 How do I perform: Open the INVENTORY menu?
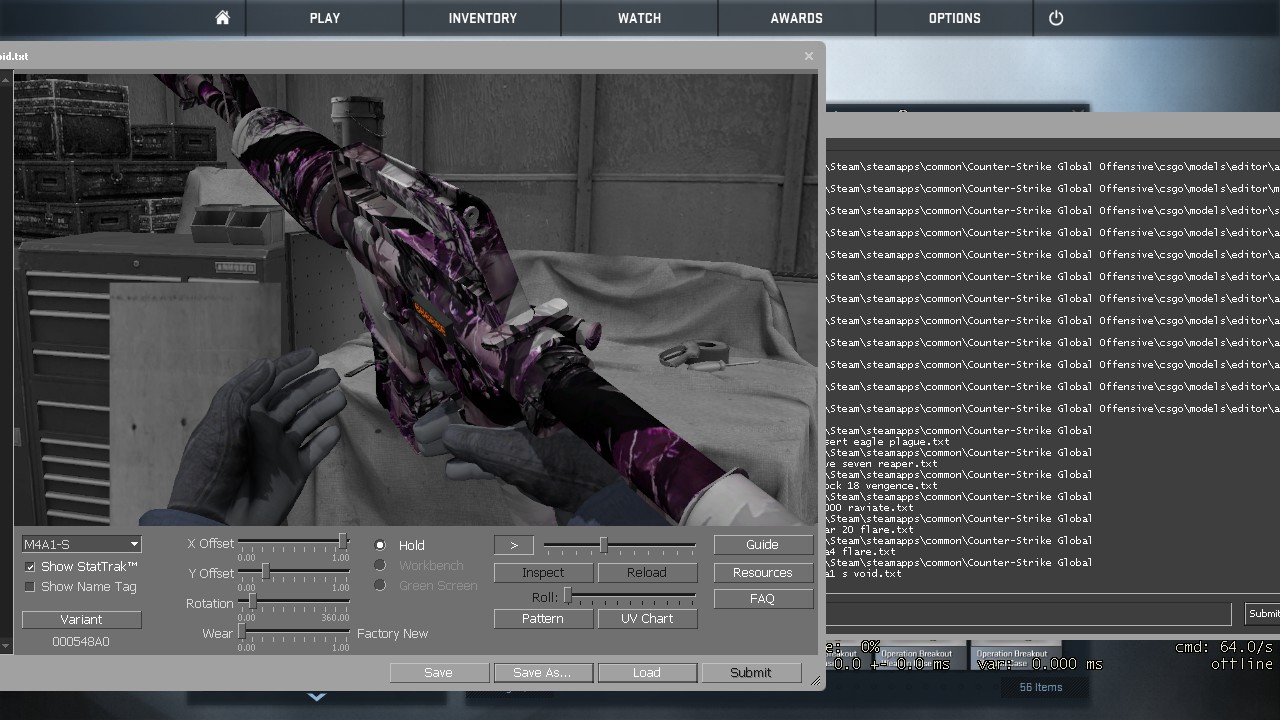tap(483, 18)
